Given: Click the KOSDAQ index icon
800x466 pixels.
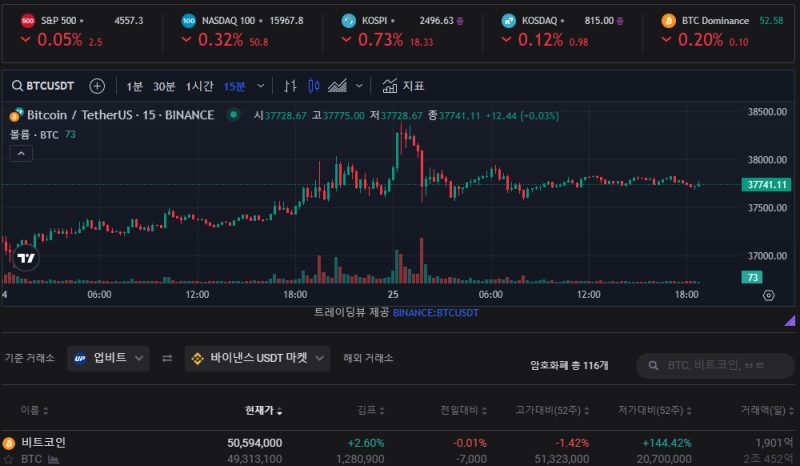Looking at the screenshot, I should point(509,21).
